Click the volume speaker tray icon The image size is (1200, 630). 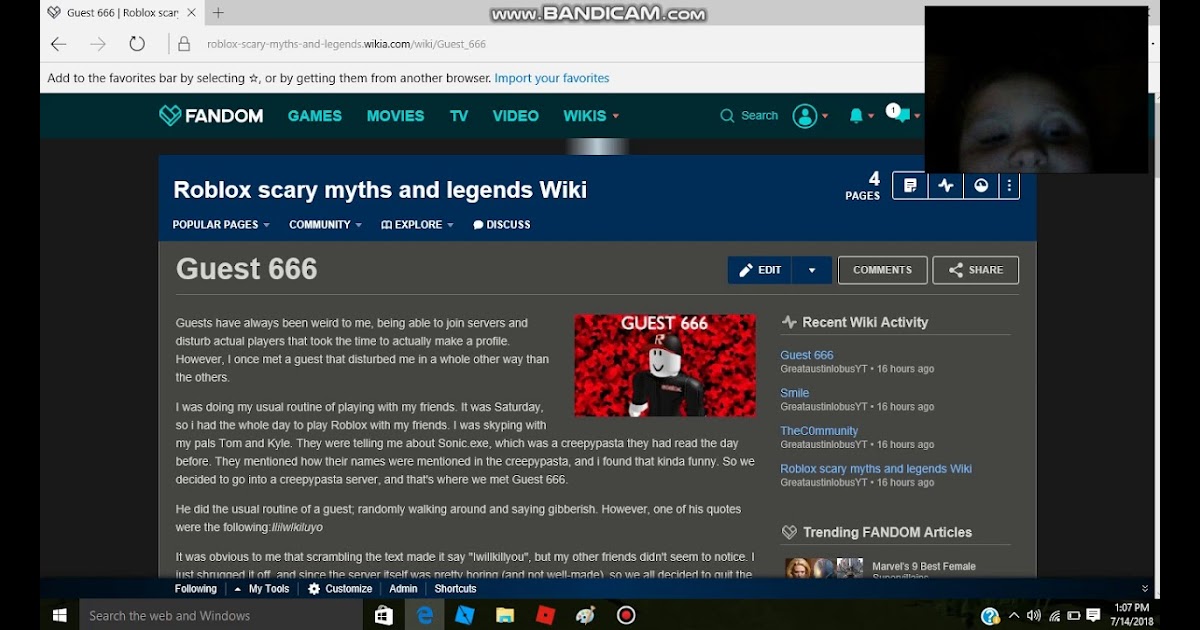(x=1033, y=616)
